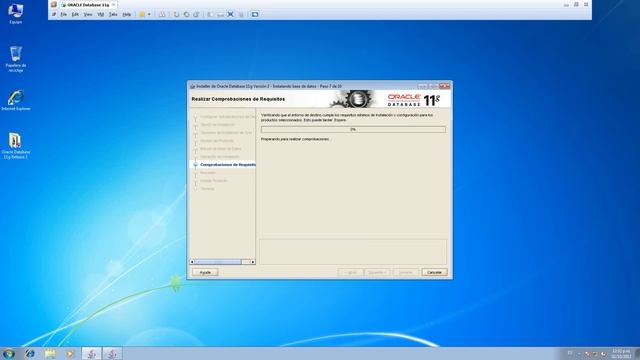Image resolution: width=640 pixels, height=360 pixels.
Task: Open Windows Media Player from the taskbar
Action: [x=70, y=353]
